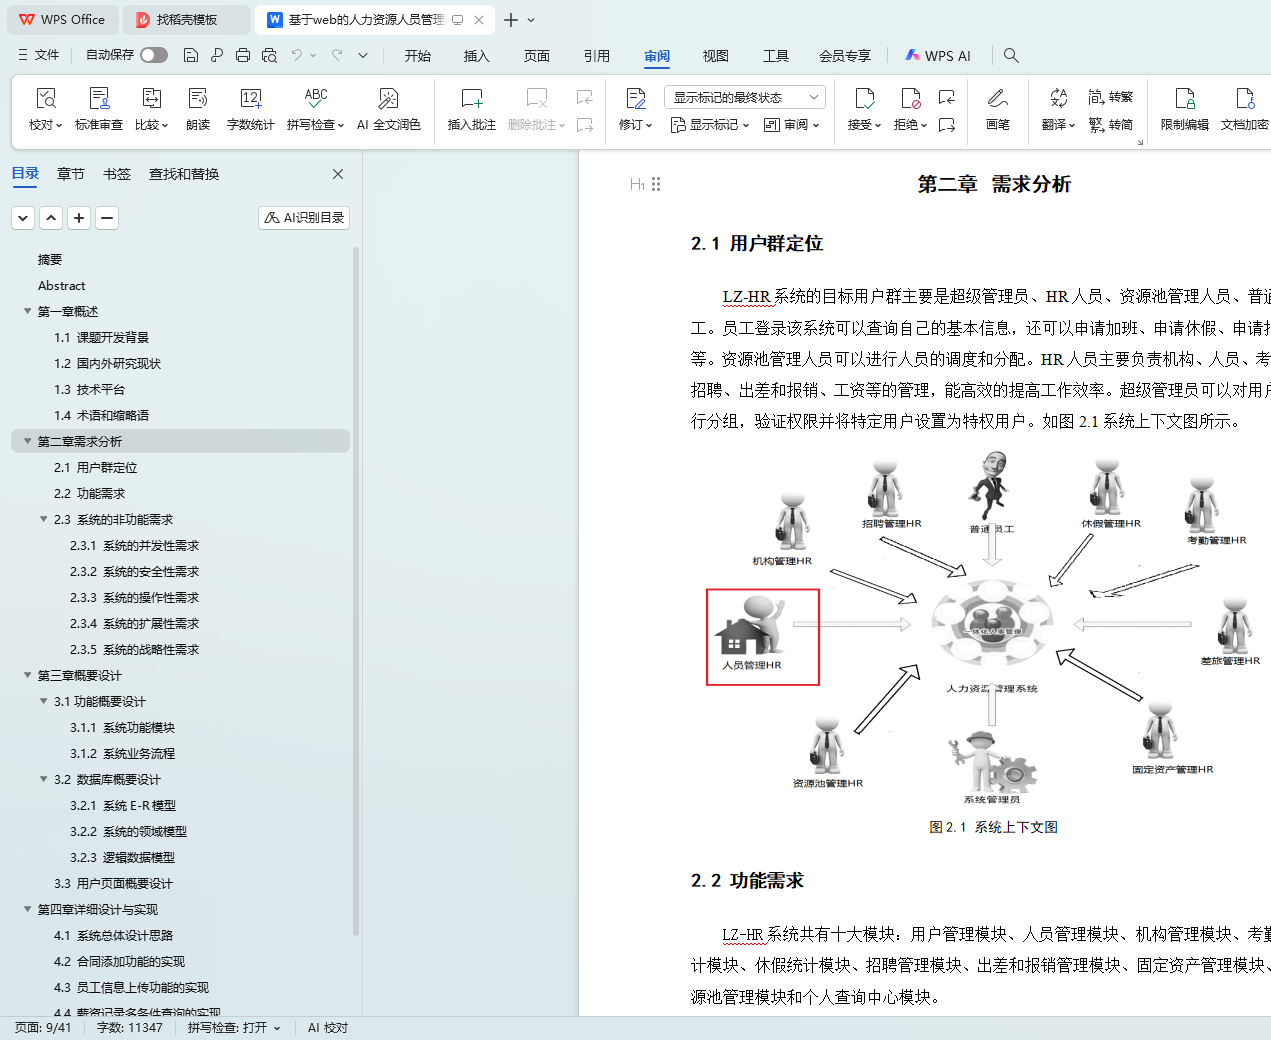Go to 3.1.2 系统业务流程 heading
The width and height of the screenshot is (1271, 1040).
click(x=122, y=753)
